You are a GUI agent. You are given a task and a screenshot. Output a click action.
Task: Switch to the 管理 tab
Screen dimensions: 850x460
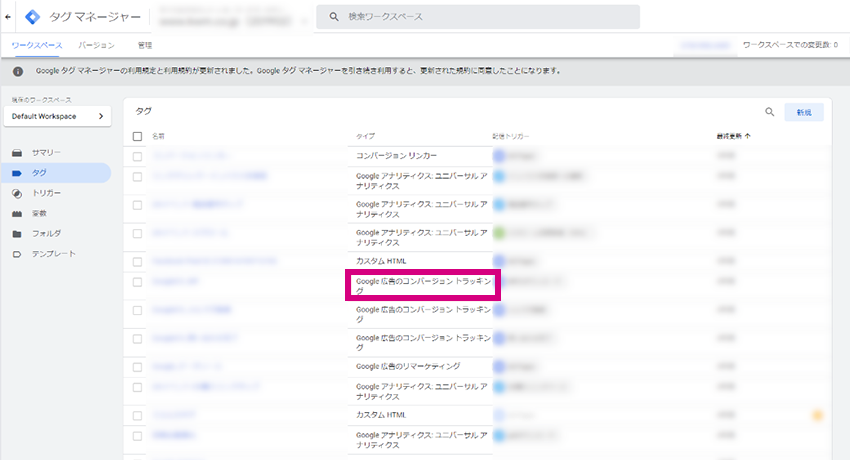[x=145, y=46]
